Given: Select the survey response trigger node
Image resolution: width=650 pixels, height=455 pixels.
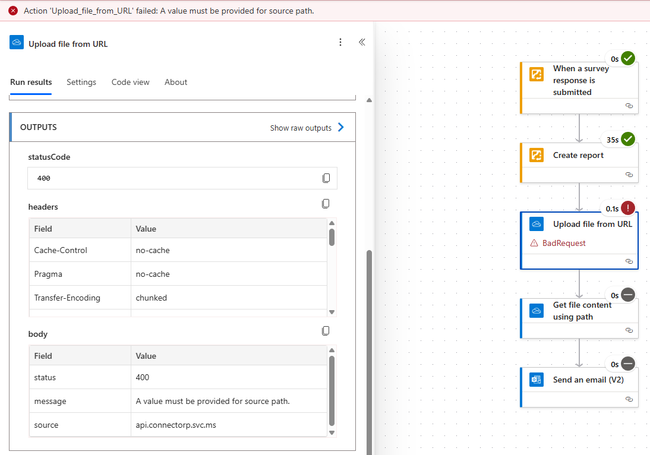Looking at the screenshot, I should (579, 80).
